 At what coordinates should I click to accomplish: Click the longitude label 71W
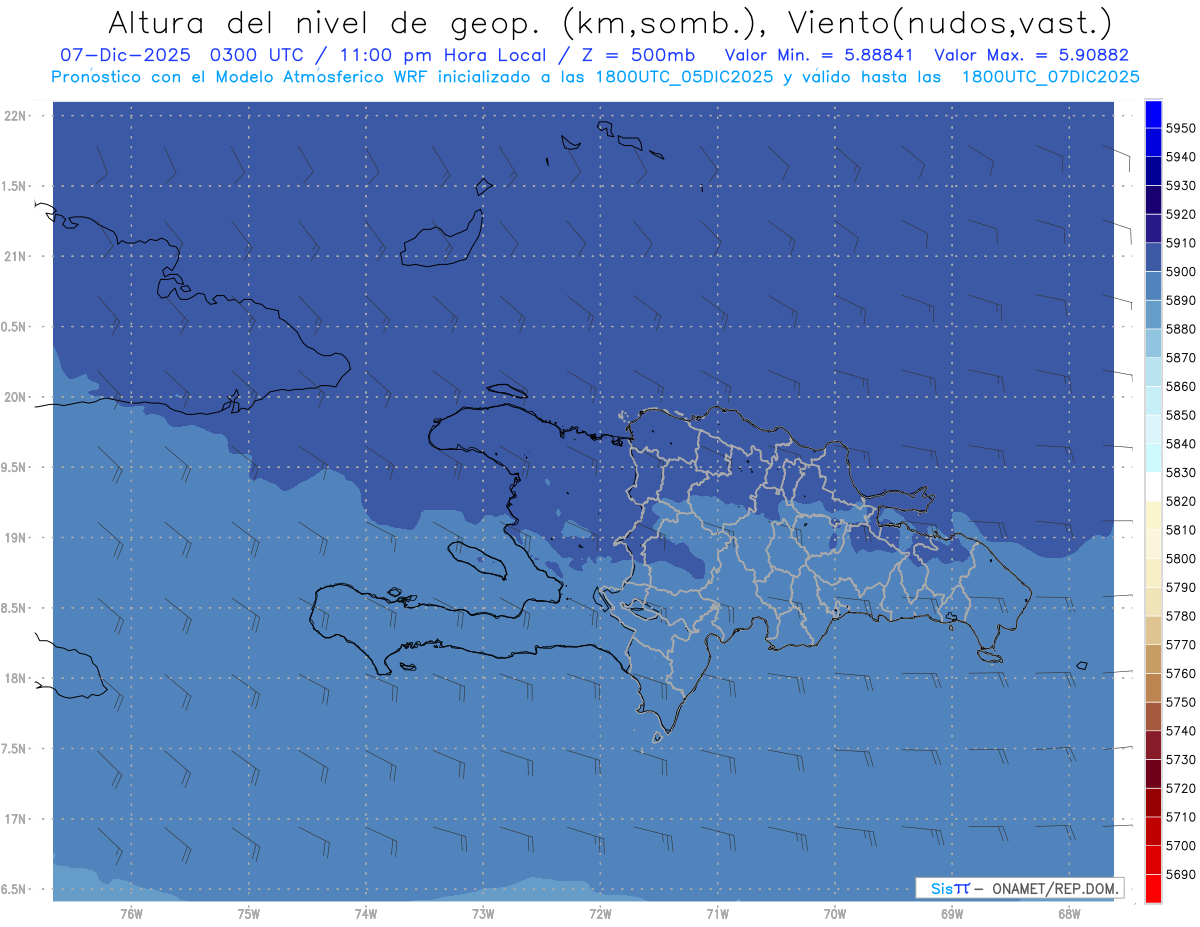point(717,914)
